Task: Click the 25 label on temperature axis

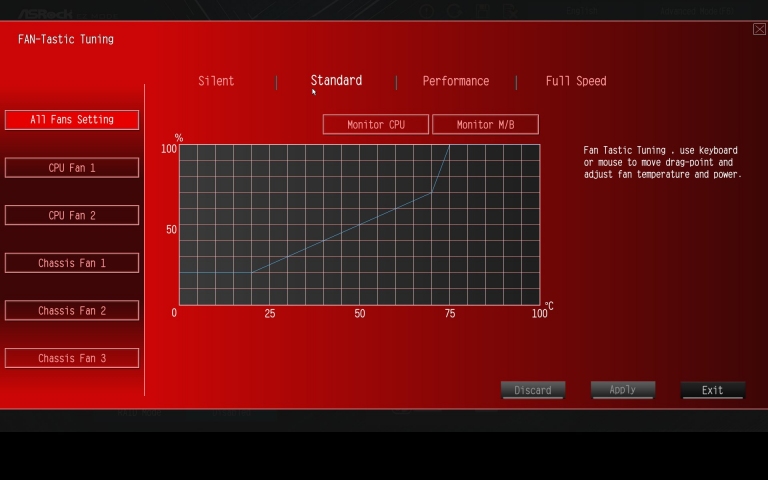Action: [x=270, y=313]
